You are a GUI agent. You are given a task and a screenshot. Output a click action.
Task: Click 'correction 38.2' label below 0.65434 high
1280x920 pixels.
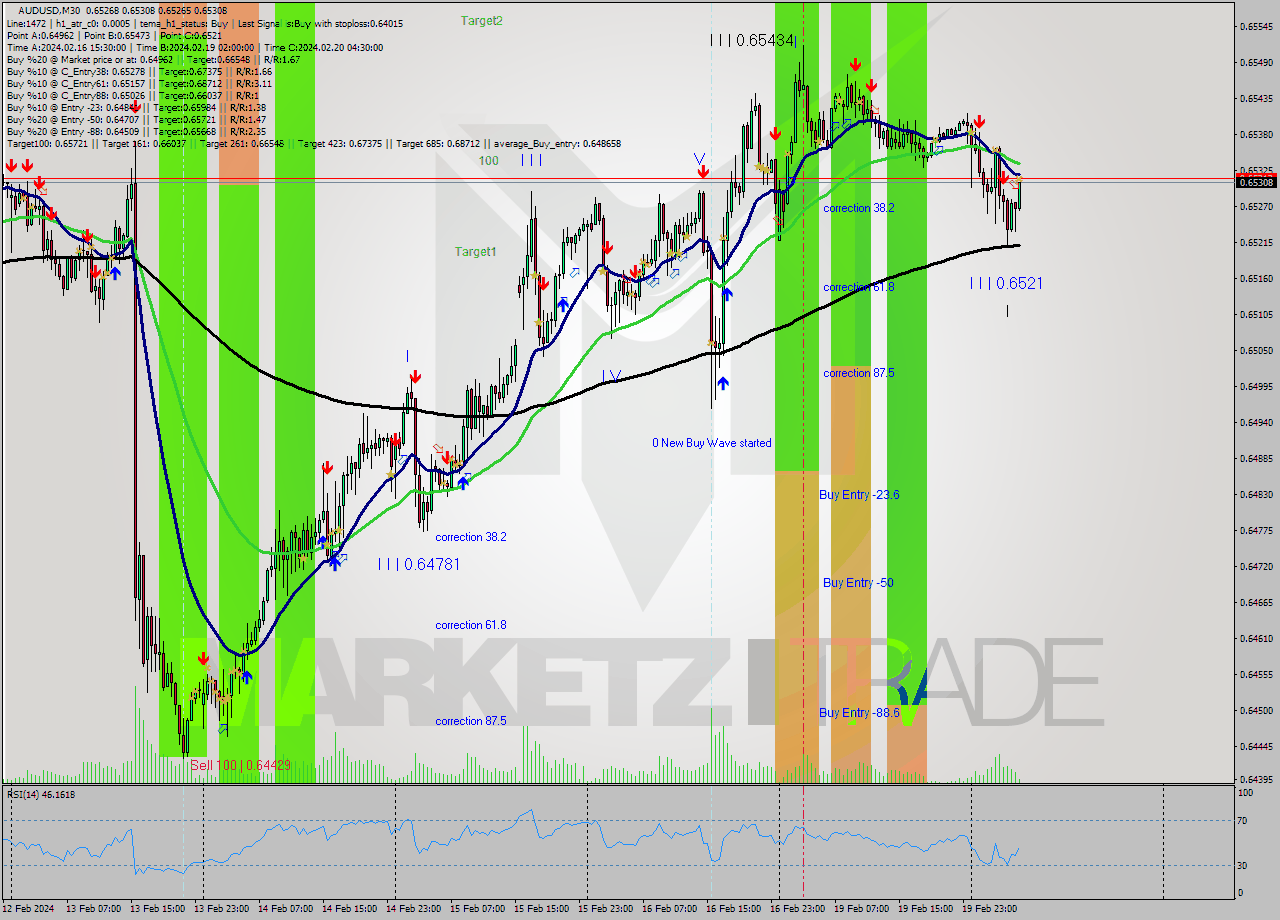(859, 208)
